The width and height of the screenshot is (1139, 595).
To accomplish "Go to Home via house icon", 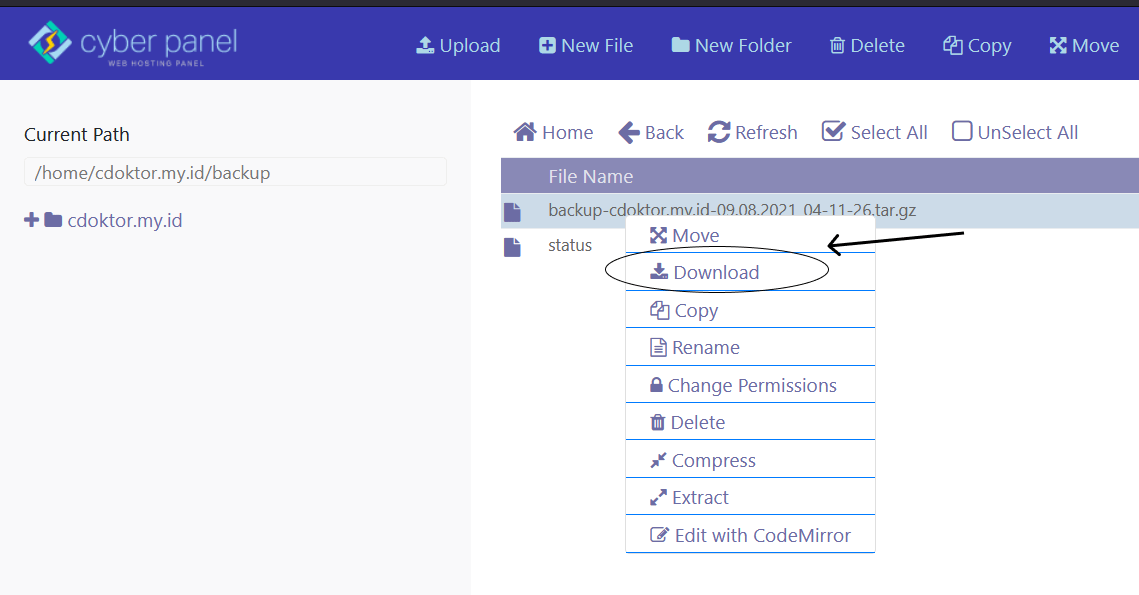I will tap(525, 132).
